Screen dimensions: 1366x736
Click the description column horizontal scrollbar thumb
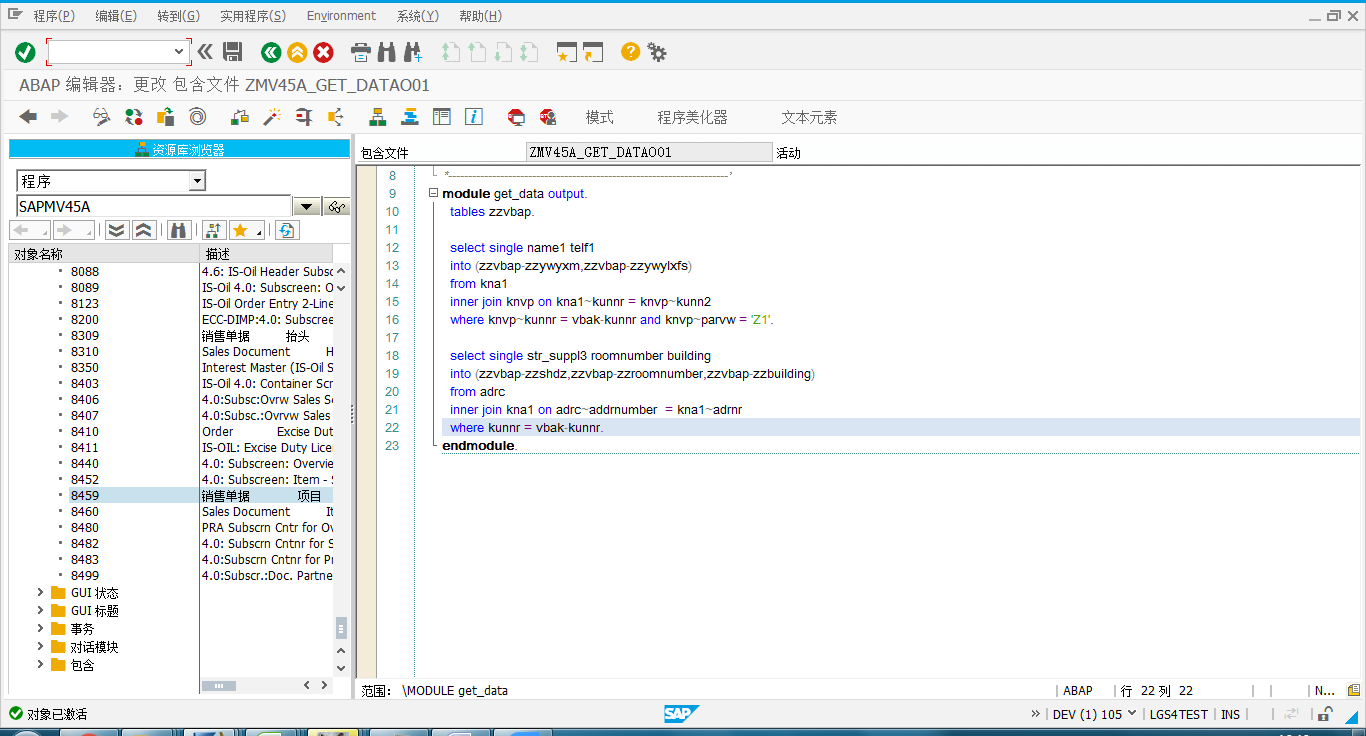[x=219, y=686]
